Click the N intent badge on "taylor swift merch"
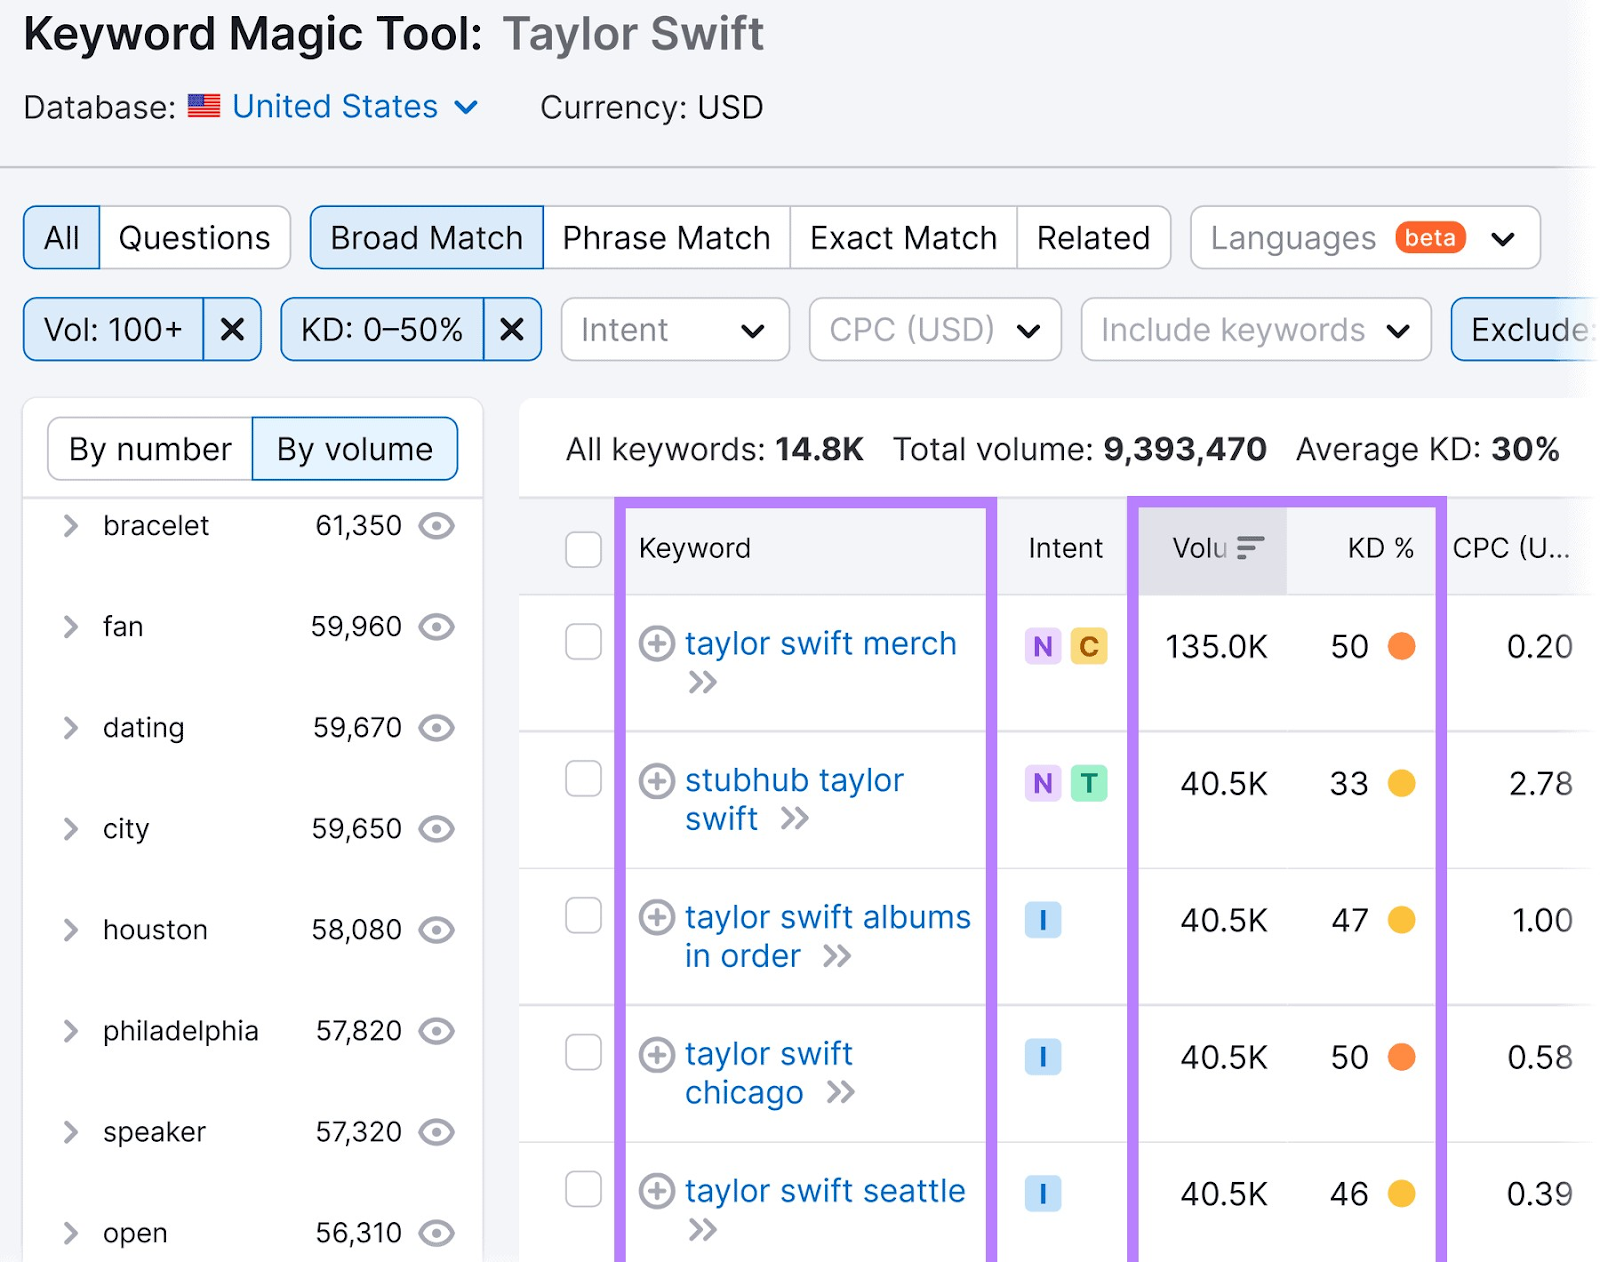Screen dimensions: 1600x1262 [1042, 646]
